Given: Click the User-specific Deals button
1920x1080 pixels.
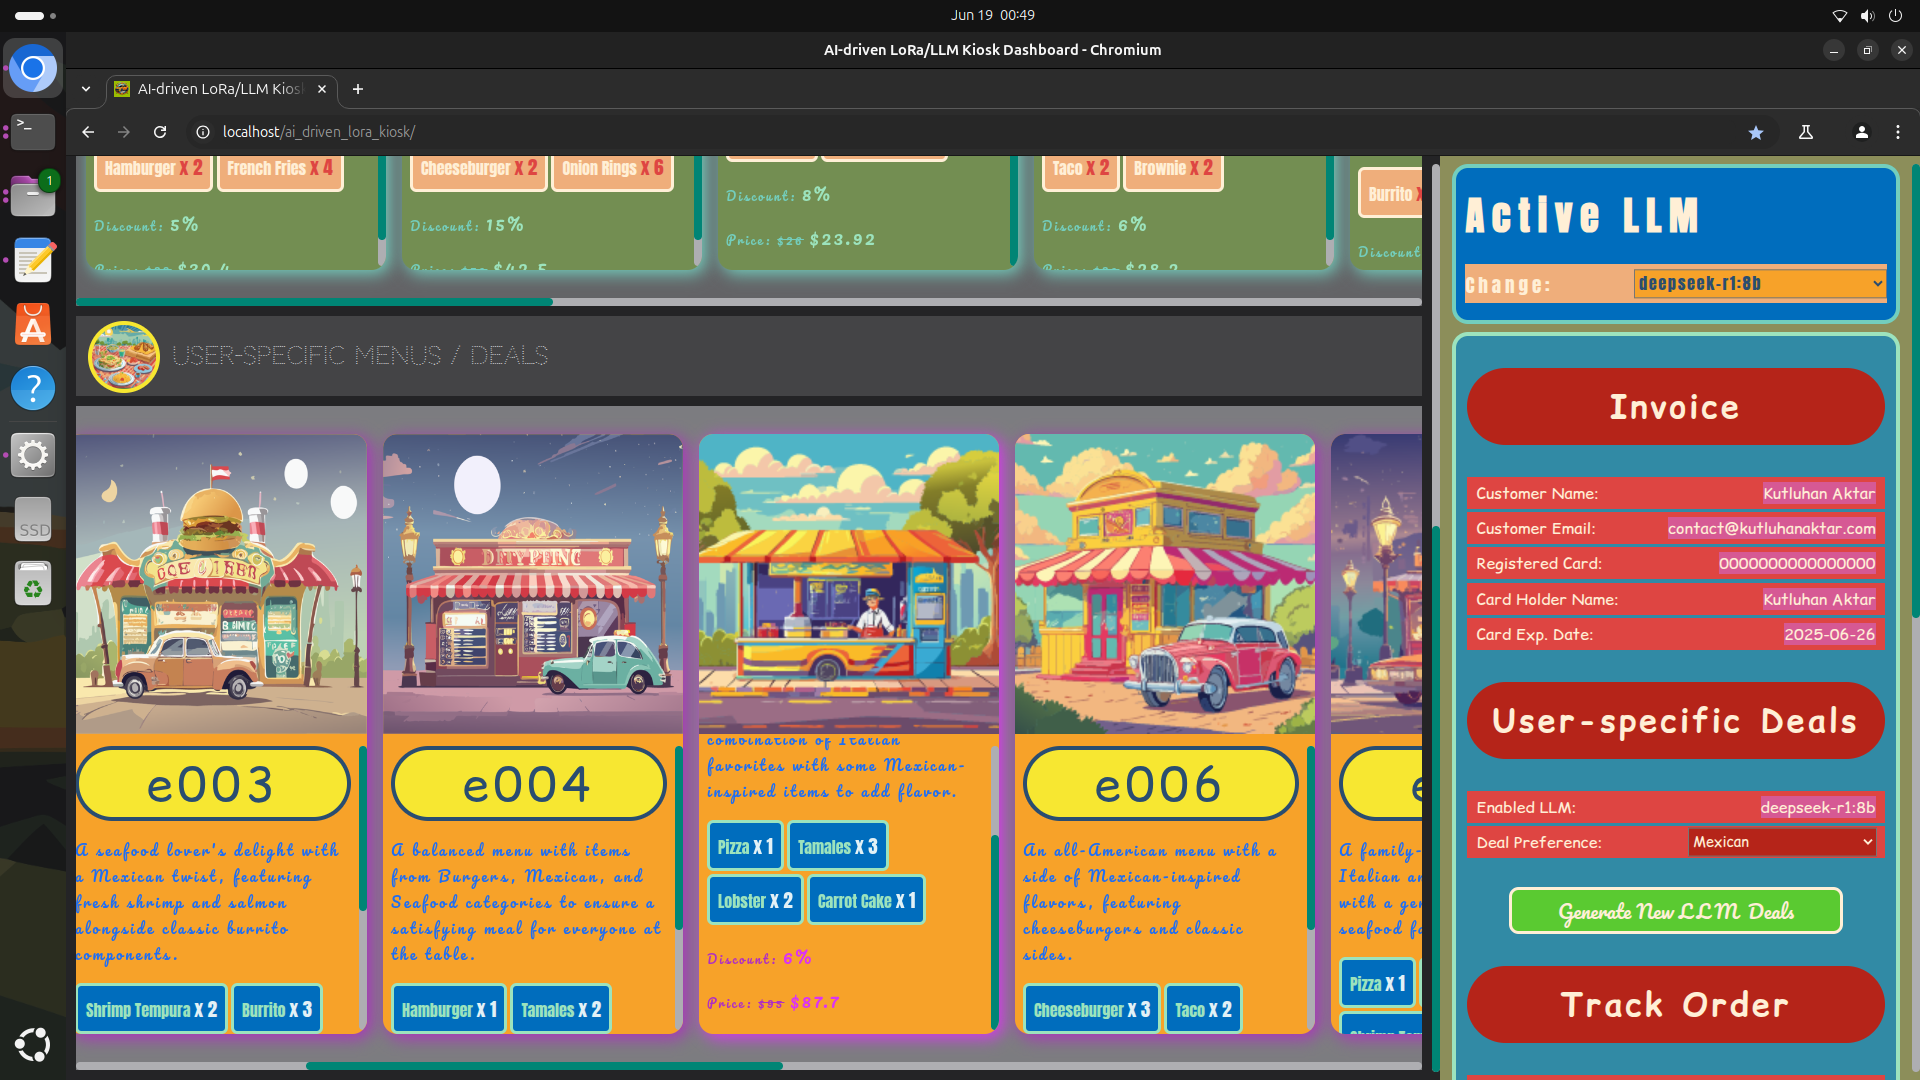Looking at the screenshot, I should tap(1675, 721).
